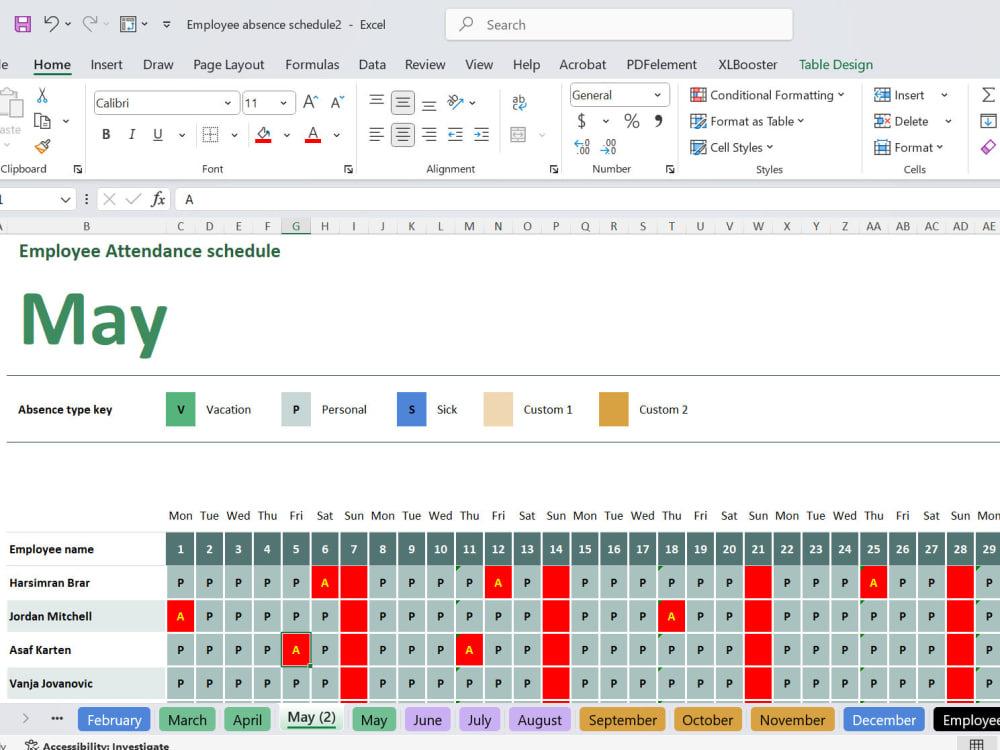The width and height of the screenshot is (1000, 750).
Task: Open the Formulas ribbon tab
Action: pyautogui.click(x=312, y=64)
